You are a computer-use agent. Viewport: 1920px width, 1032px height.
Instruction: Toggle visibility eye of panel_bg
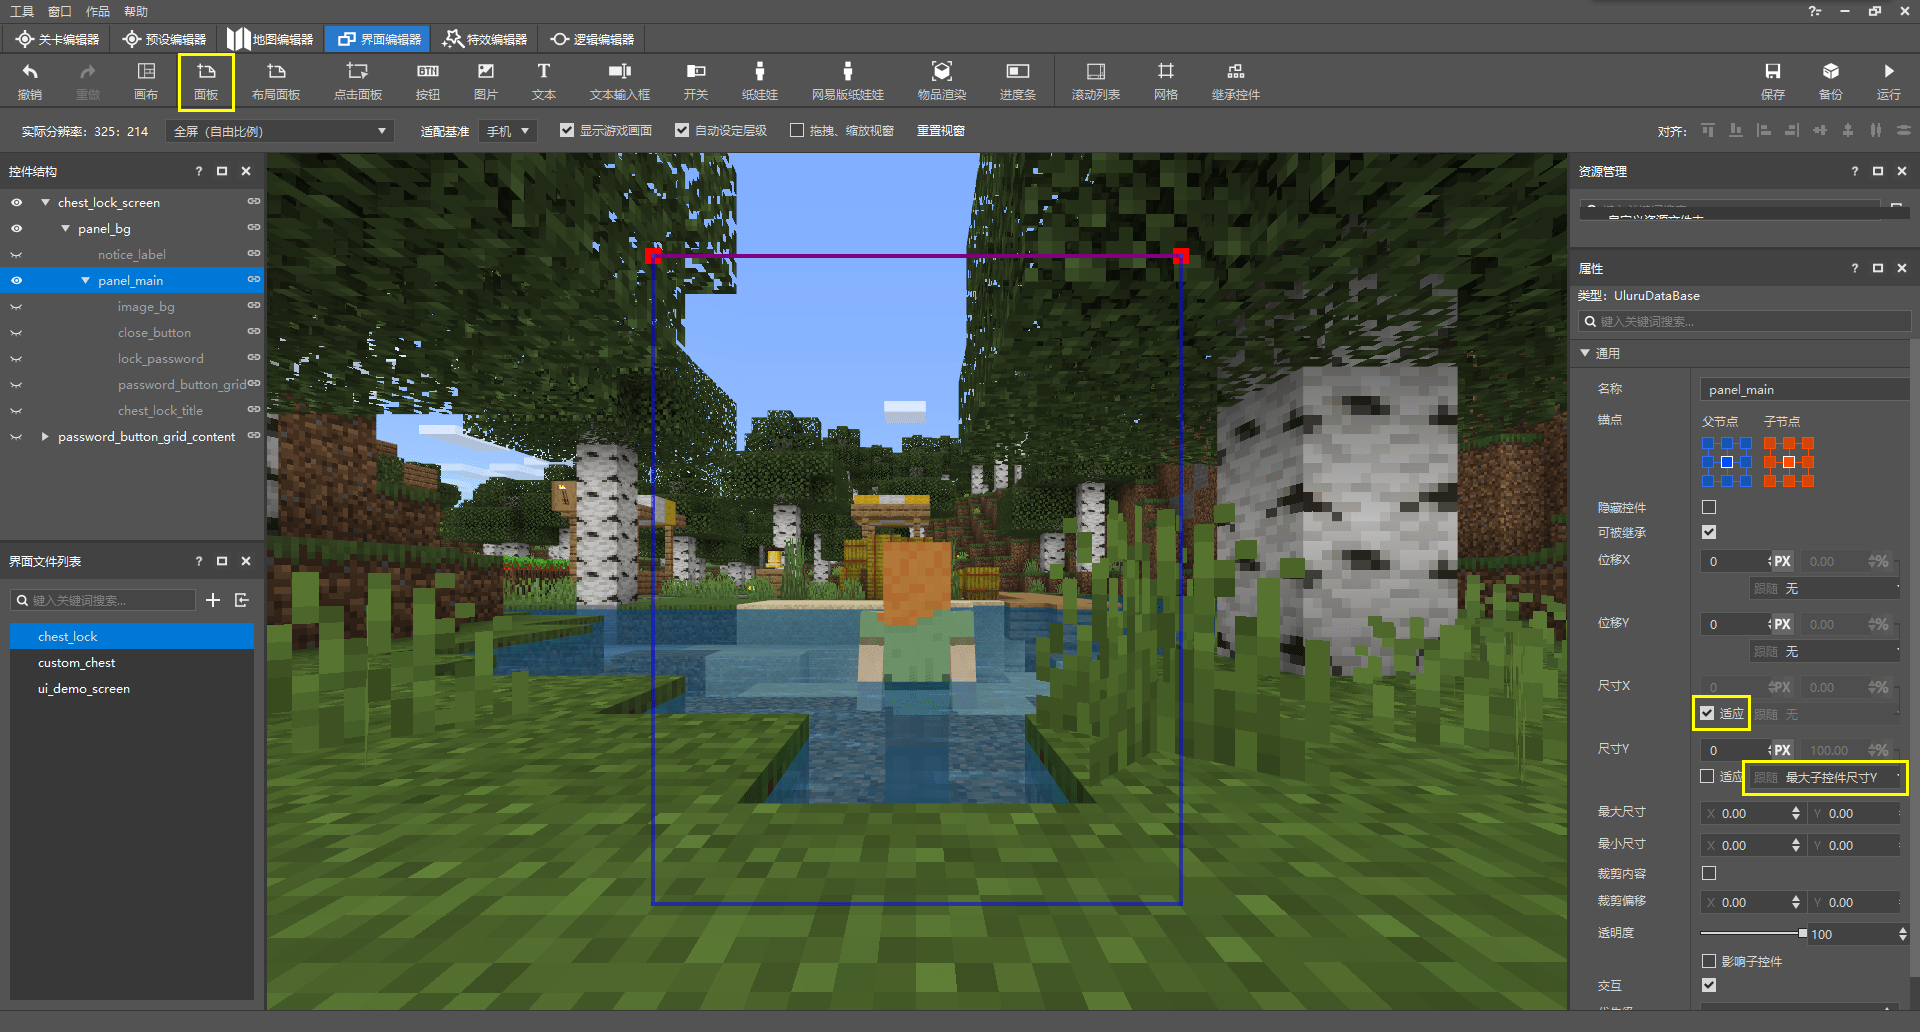click(x=16, y=228)
